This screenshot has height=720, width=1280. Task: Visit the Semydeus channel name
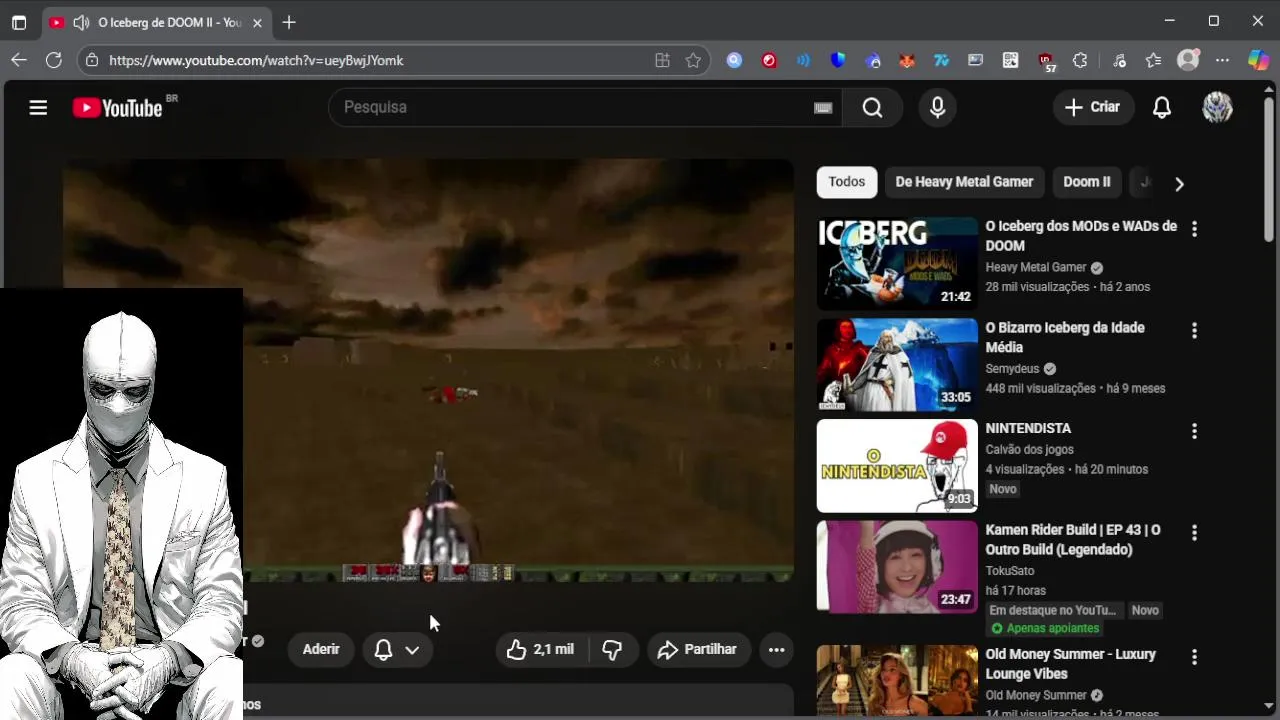[1012, 369]
